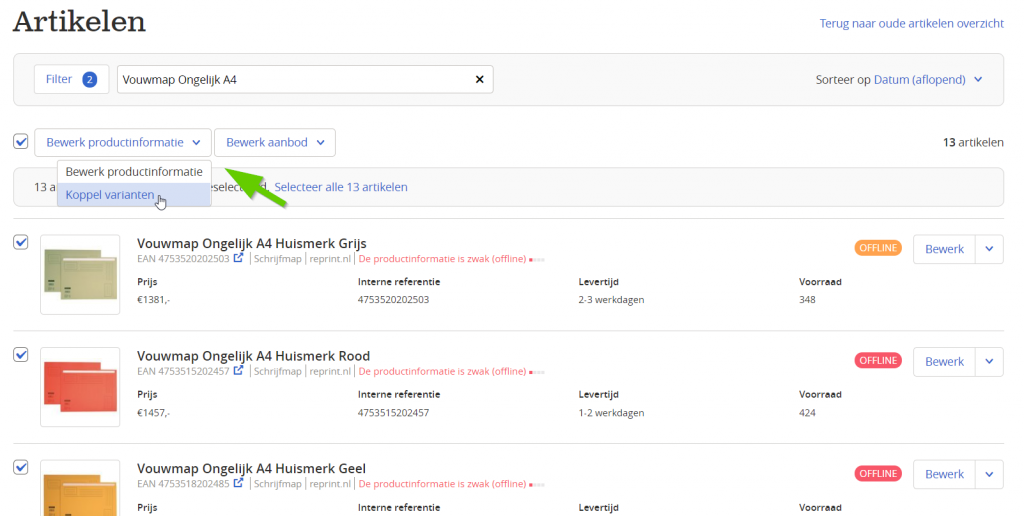Clear the search field with the X icon
The image size is (1024, 516).
(479, 79)
